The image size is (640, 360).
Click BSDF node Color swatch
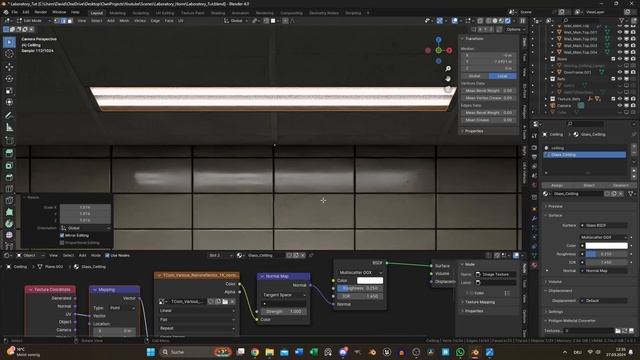click(370, 280)
